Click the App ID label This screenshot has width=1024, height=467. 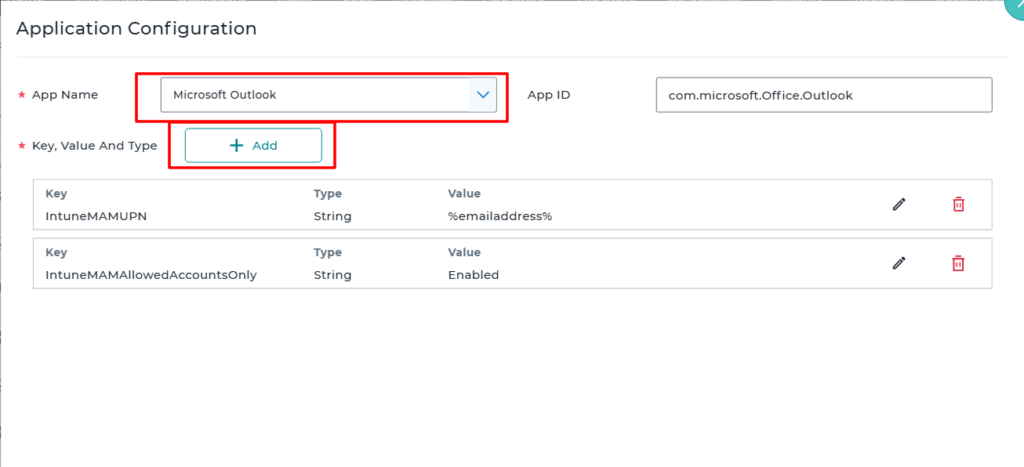point(548,95)
